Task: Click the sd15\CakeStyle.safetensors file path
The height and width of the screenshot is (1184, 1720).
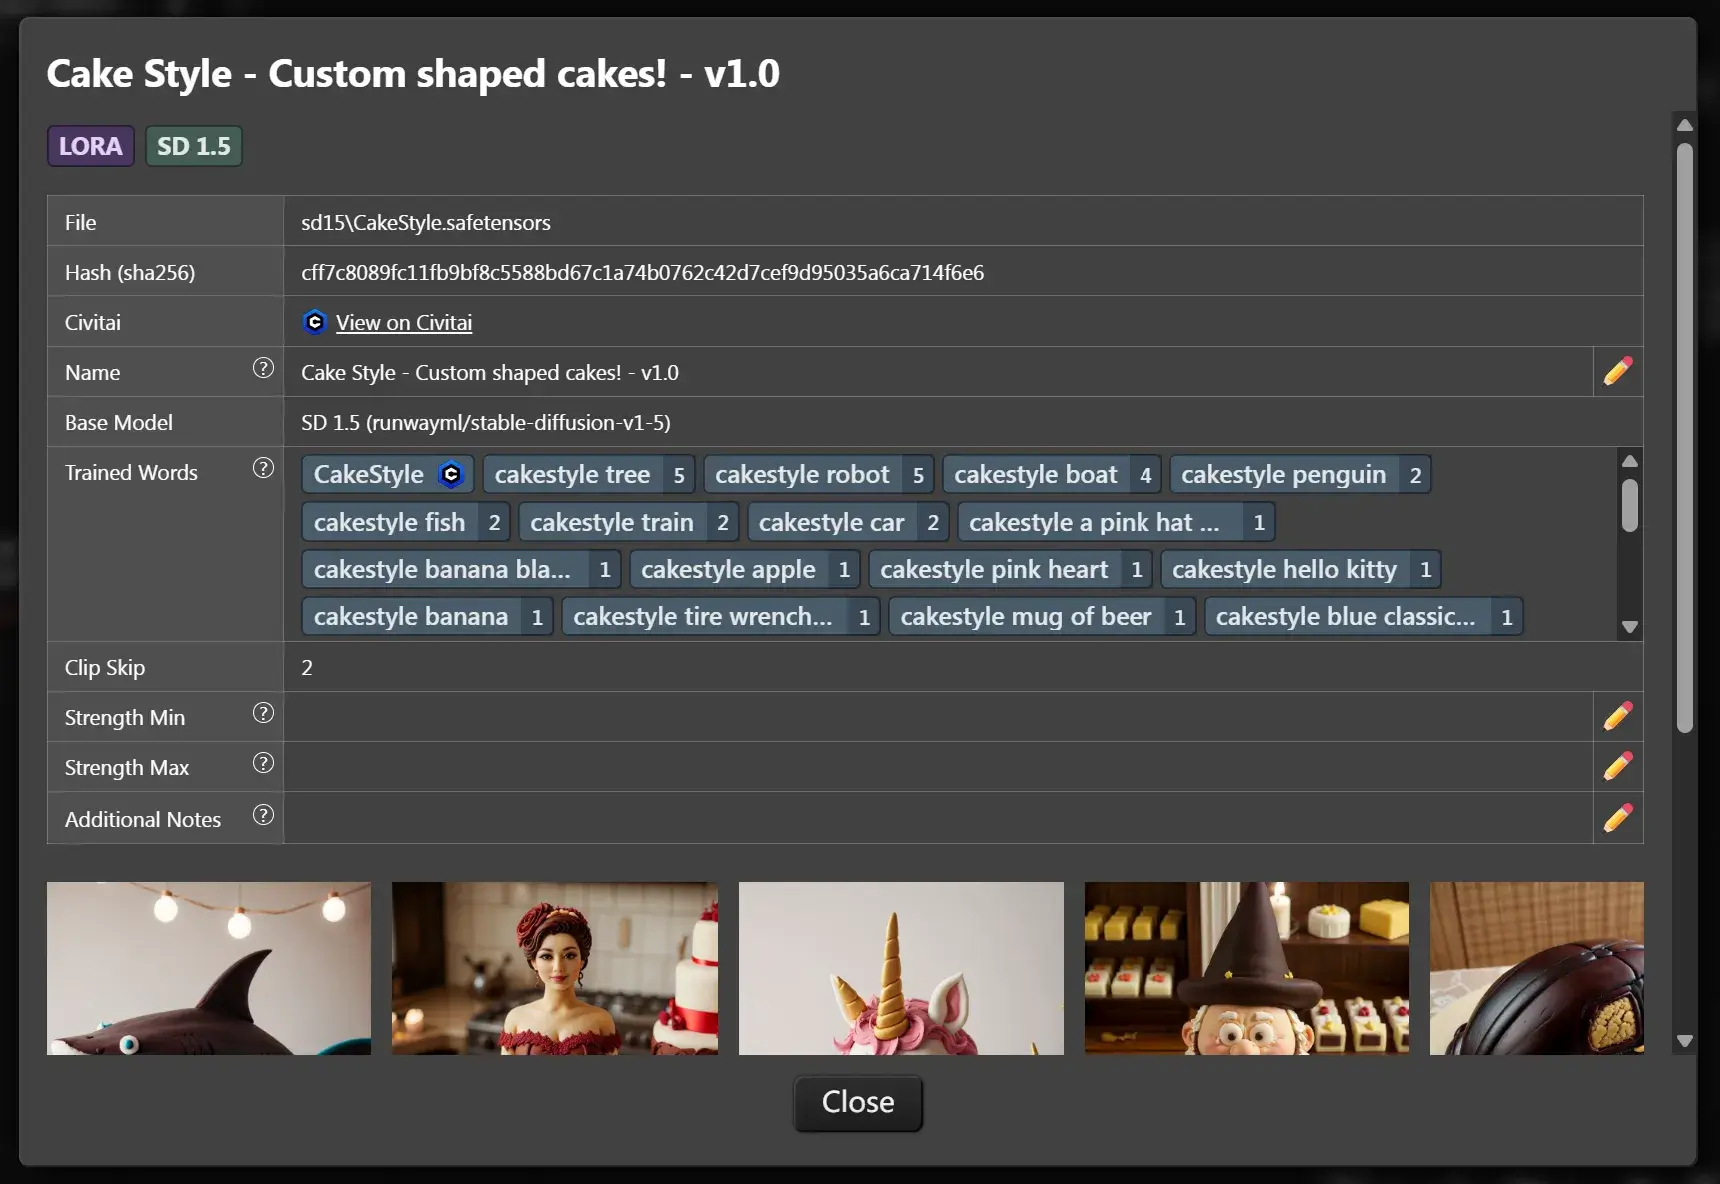Action: 426,222
